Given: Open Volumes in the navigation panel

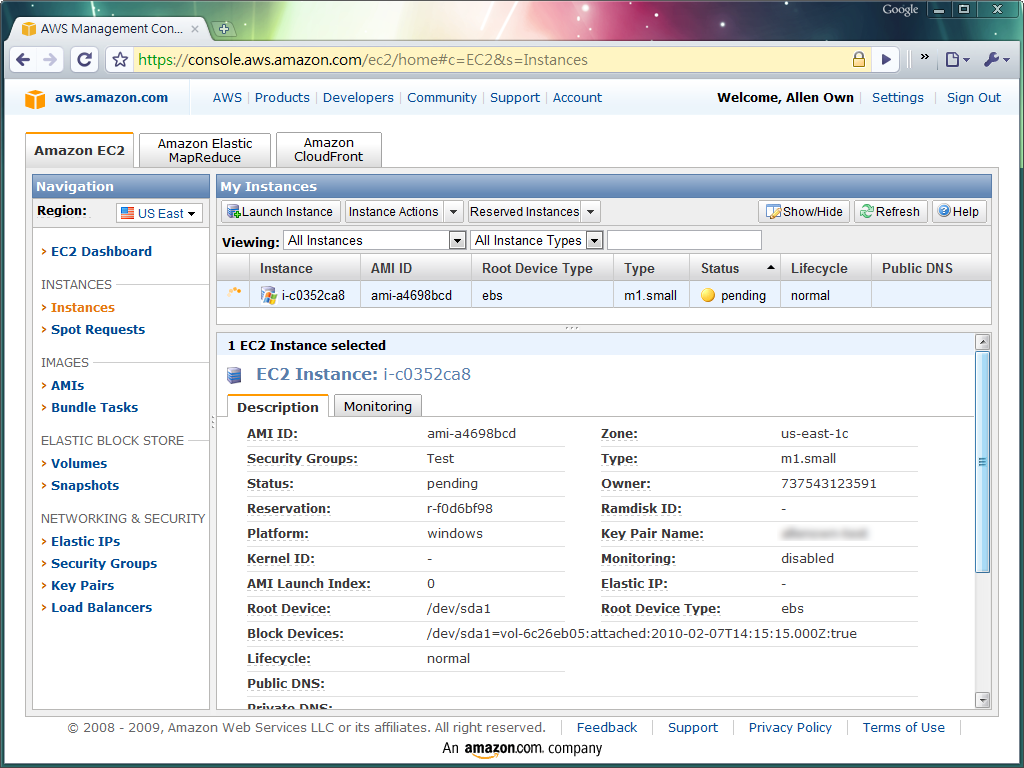Looking at the screenshot, I should pyautogui.click(x=79, y=464).
